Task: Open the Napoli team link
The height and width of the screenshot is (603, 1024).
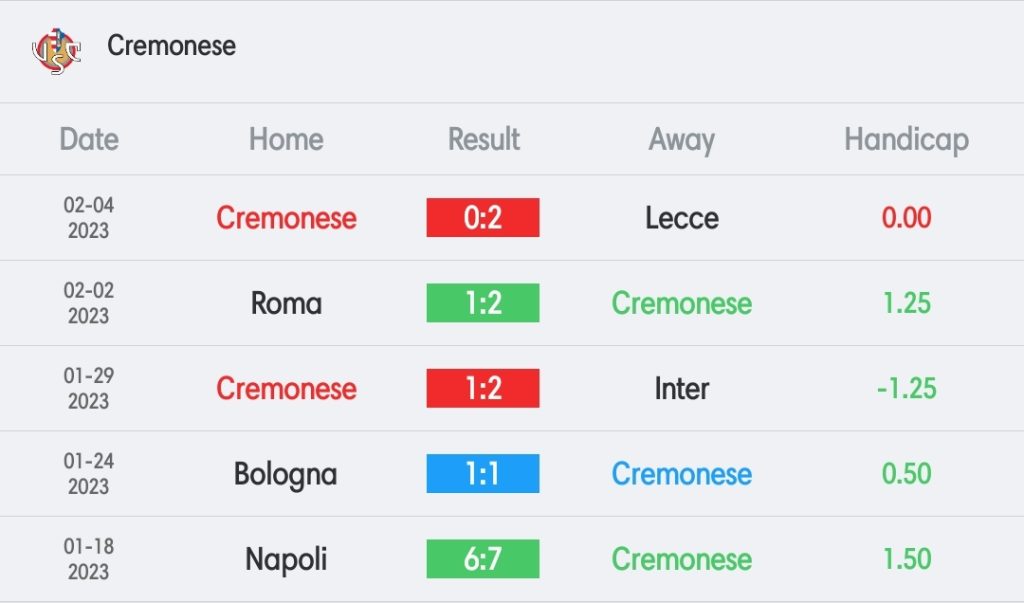Action: tap(286, 558)
